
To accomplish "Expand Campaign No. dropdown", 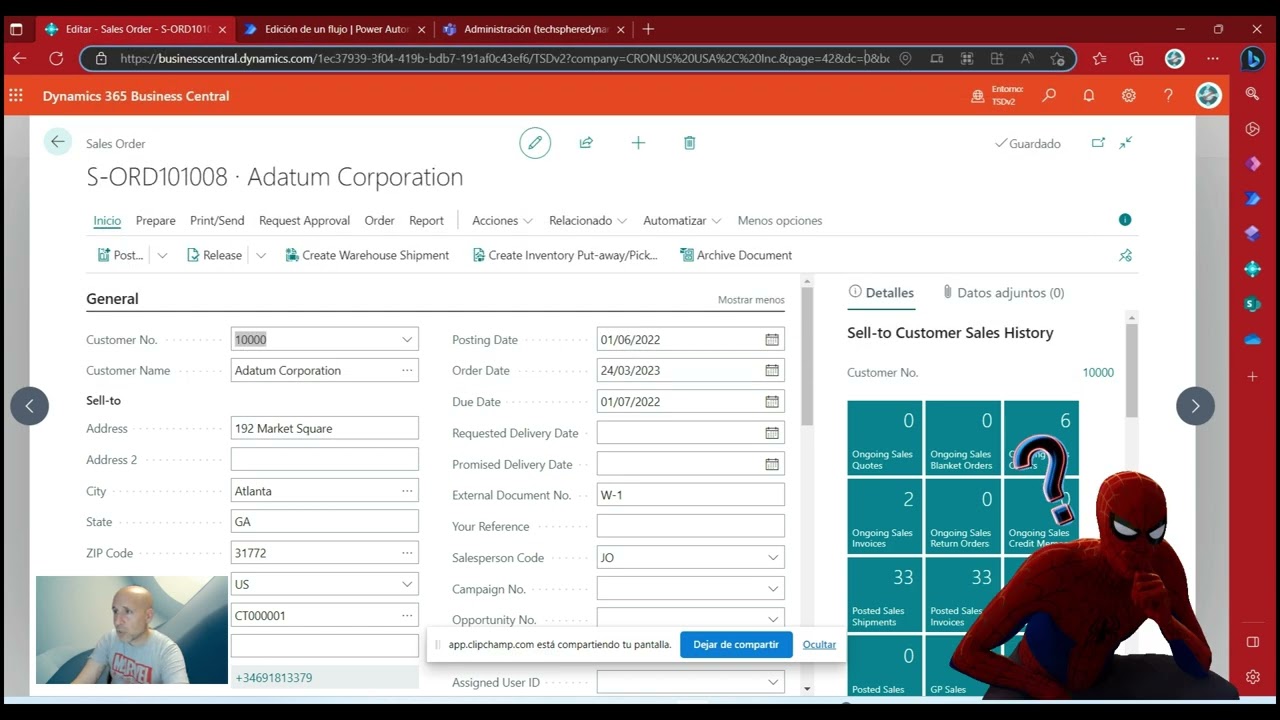I will tap(773, 589).
